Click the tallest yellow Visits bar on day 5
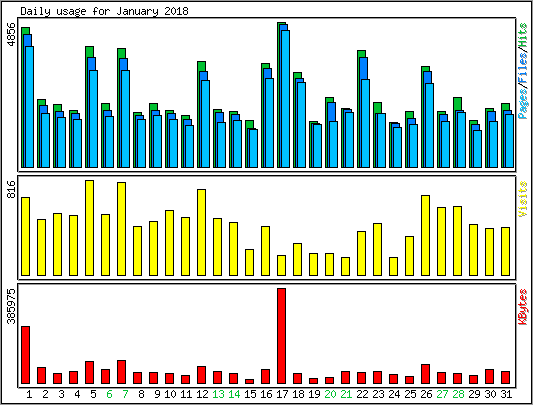Screen dimensions: 533x405 tap(89, 228)
